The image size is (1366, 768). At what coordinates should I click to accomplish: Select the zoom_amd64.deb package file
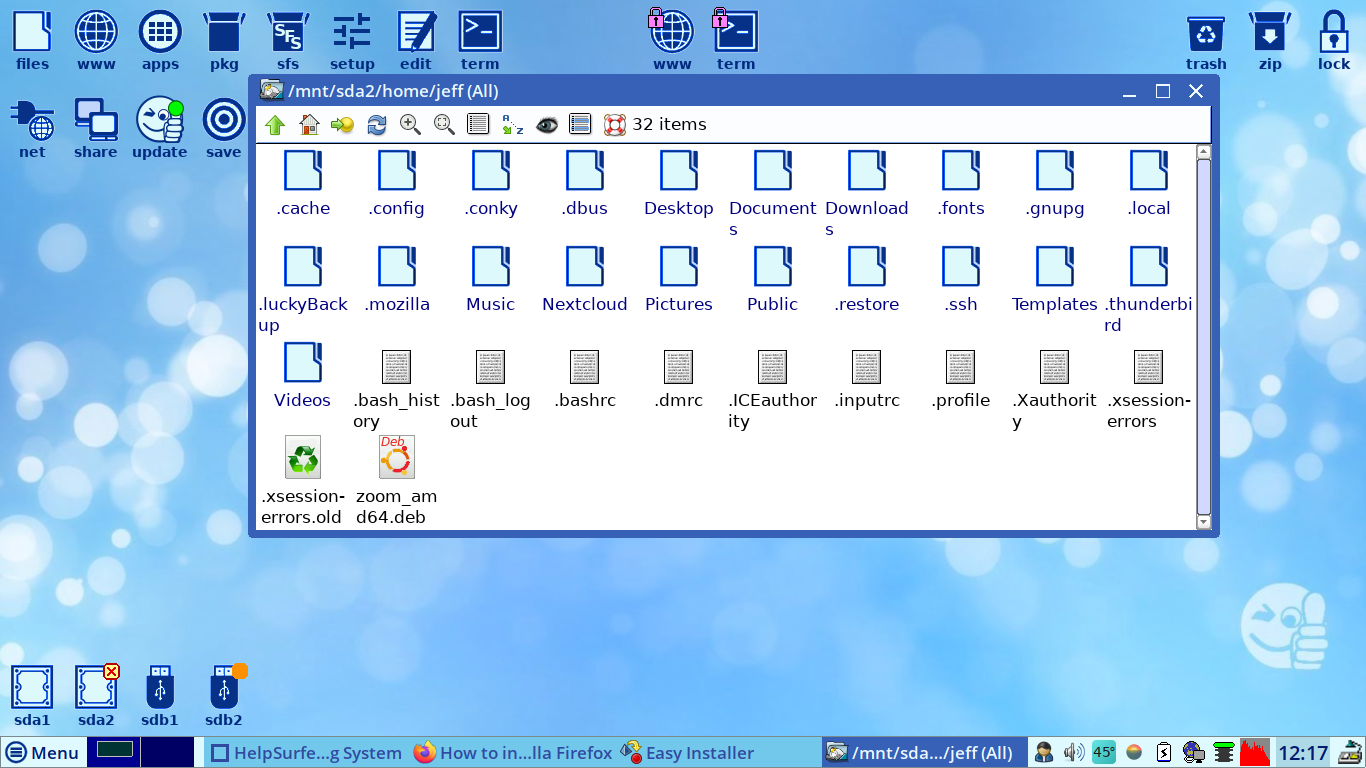tap(397, 479)
